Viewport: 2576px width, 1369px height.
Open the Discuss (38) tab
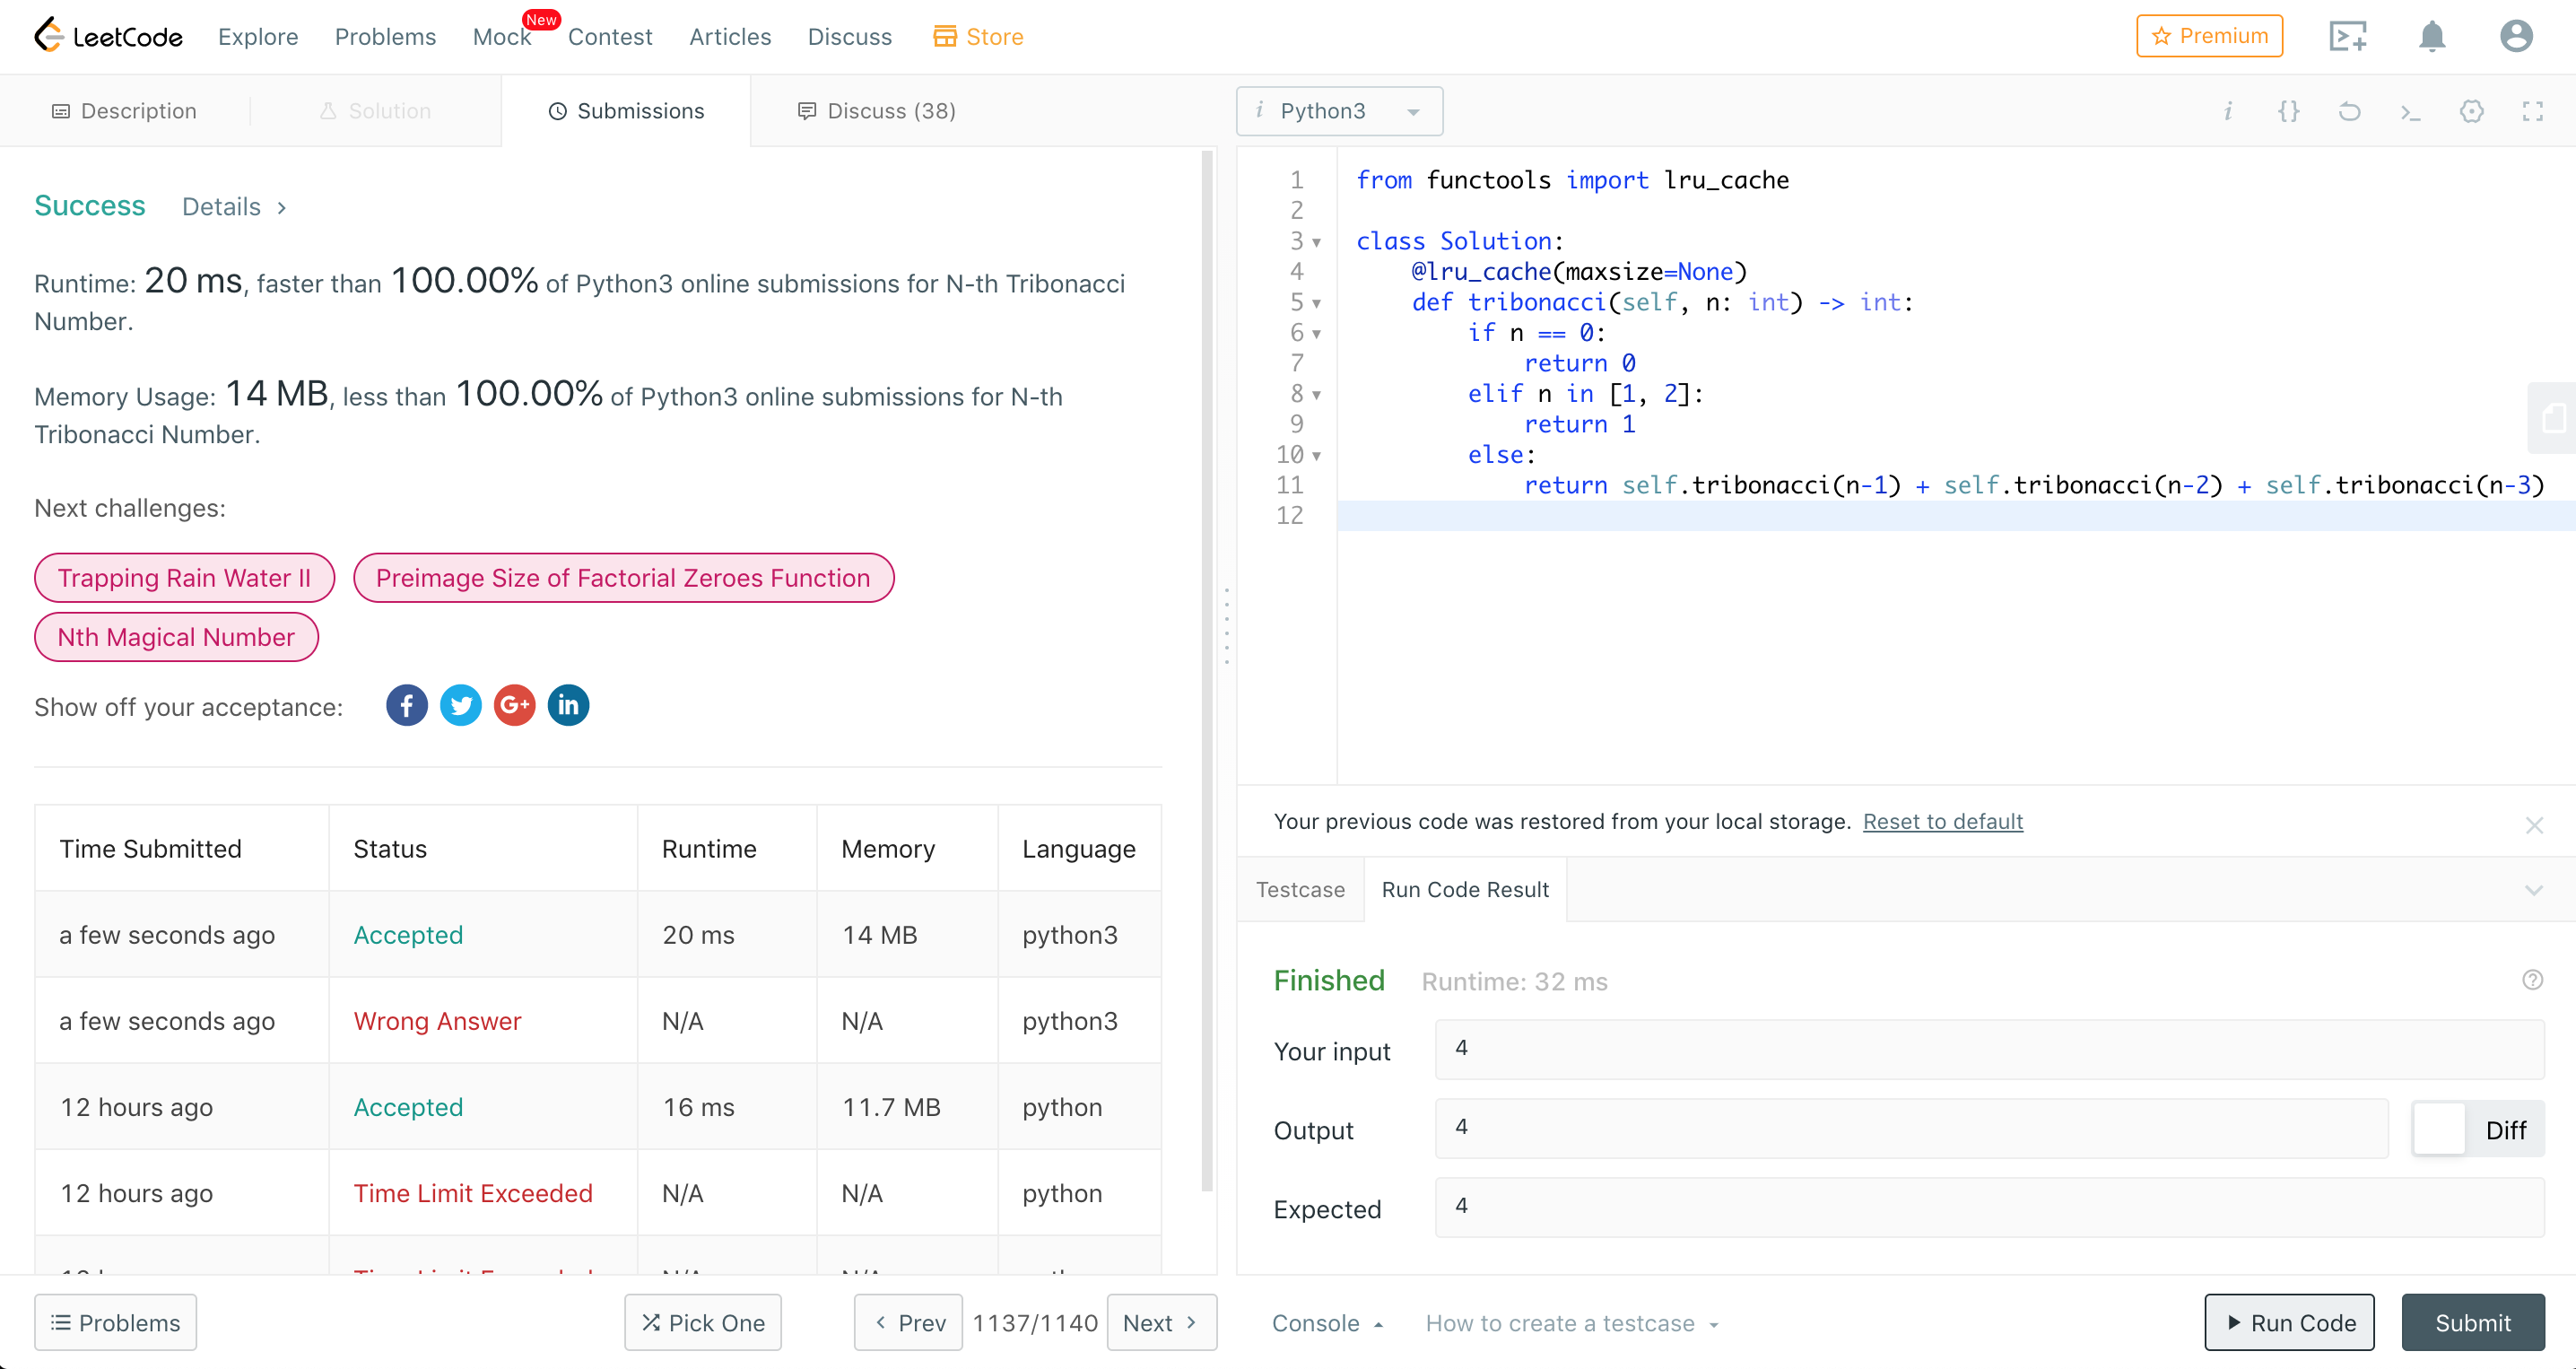876,111
